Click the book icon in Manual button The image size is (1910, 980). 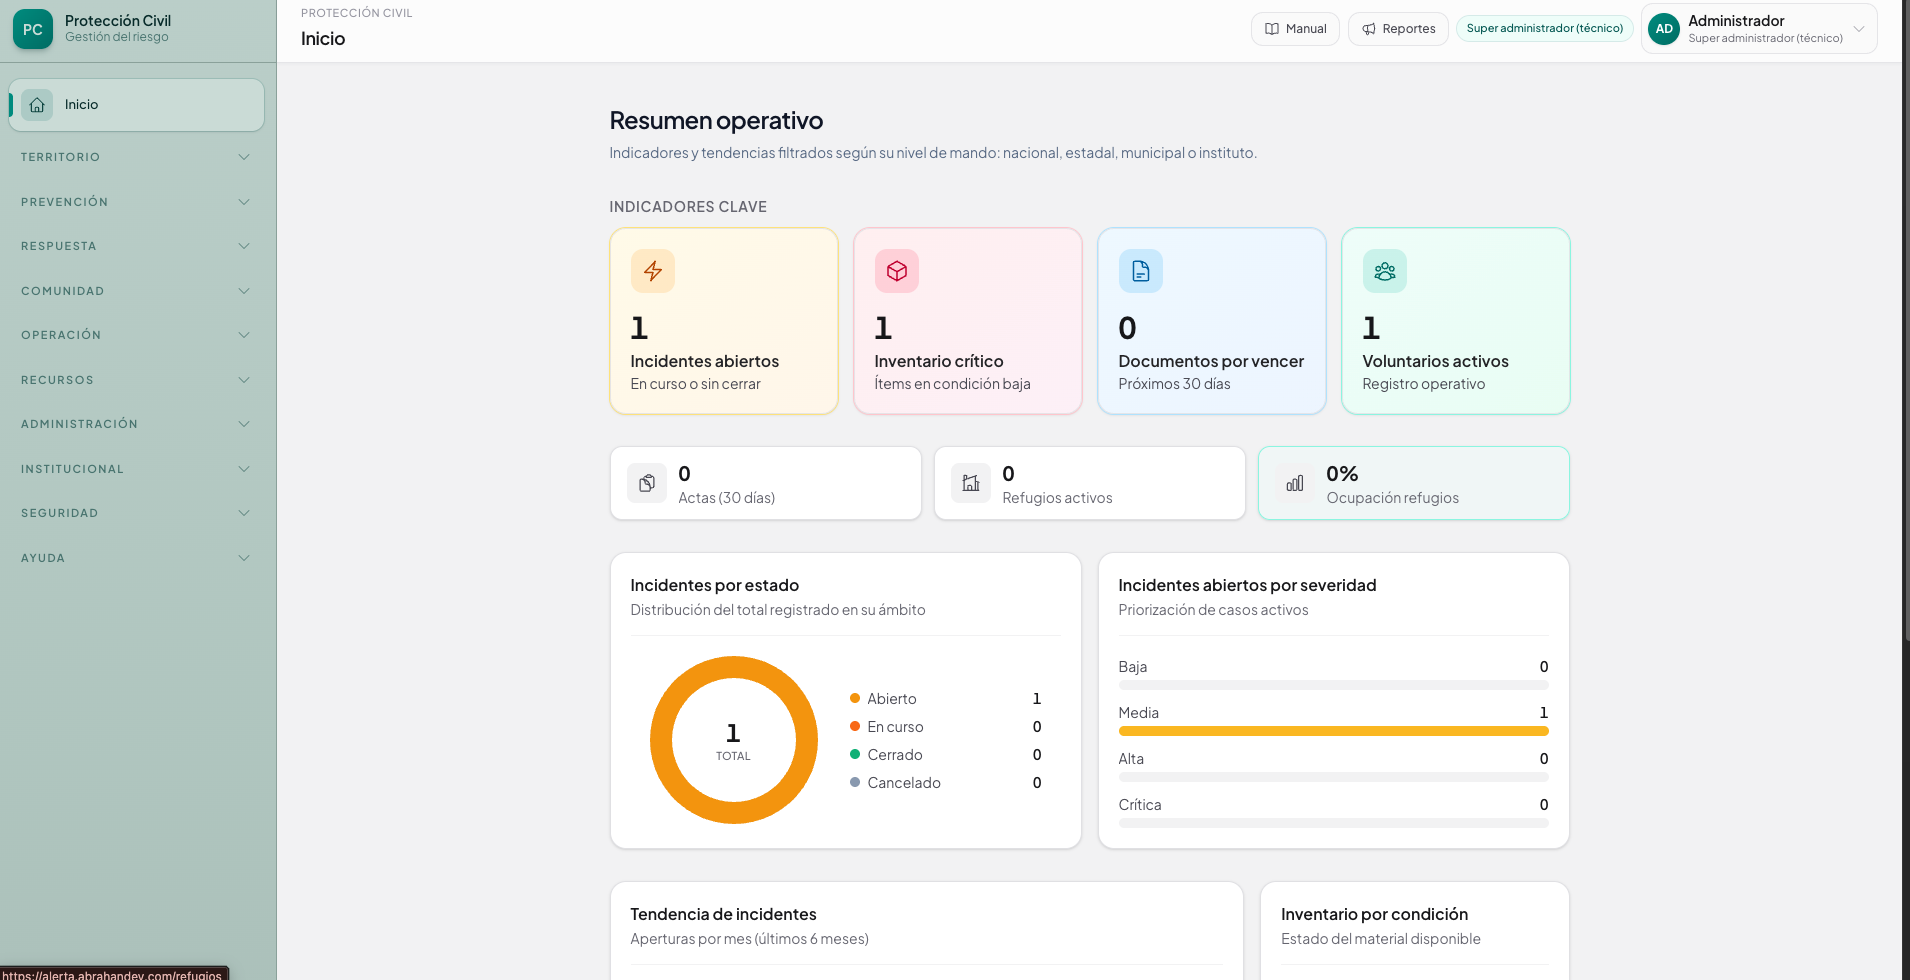click(x=1272, y=29)
